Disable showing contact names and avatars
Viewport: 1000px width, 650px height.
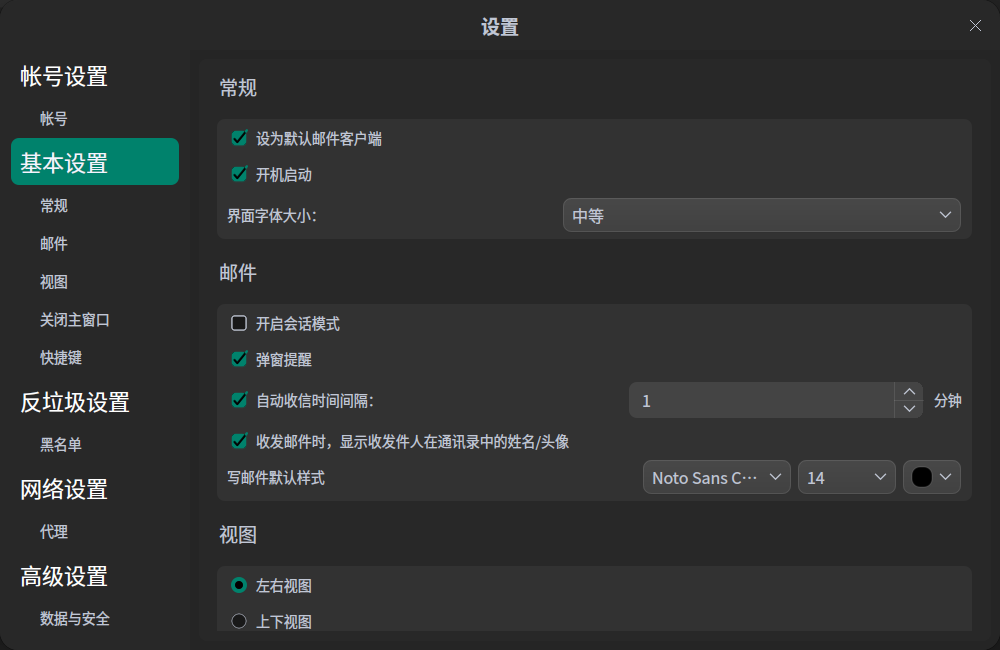(239, 441)
